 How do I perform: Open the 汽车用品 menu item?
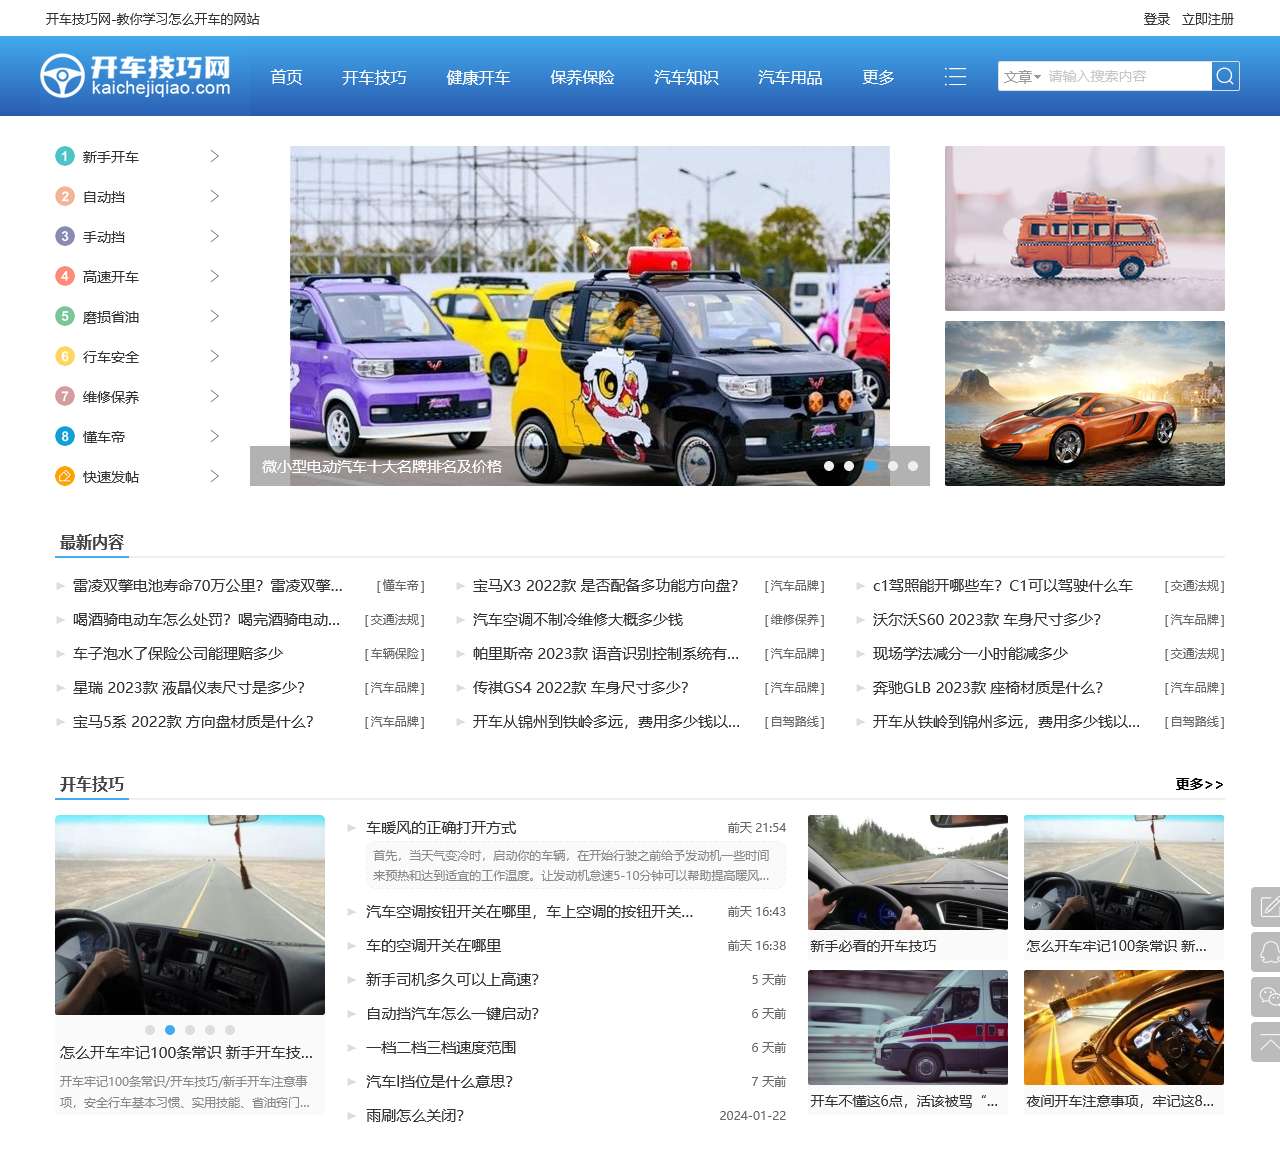pyautogui.click(x=790, y=77)
